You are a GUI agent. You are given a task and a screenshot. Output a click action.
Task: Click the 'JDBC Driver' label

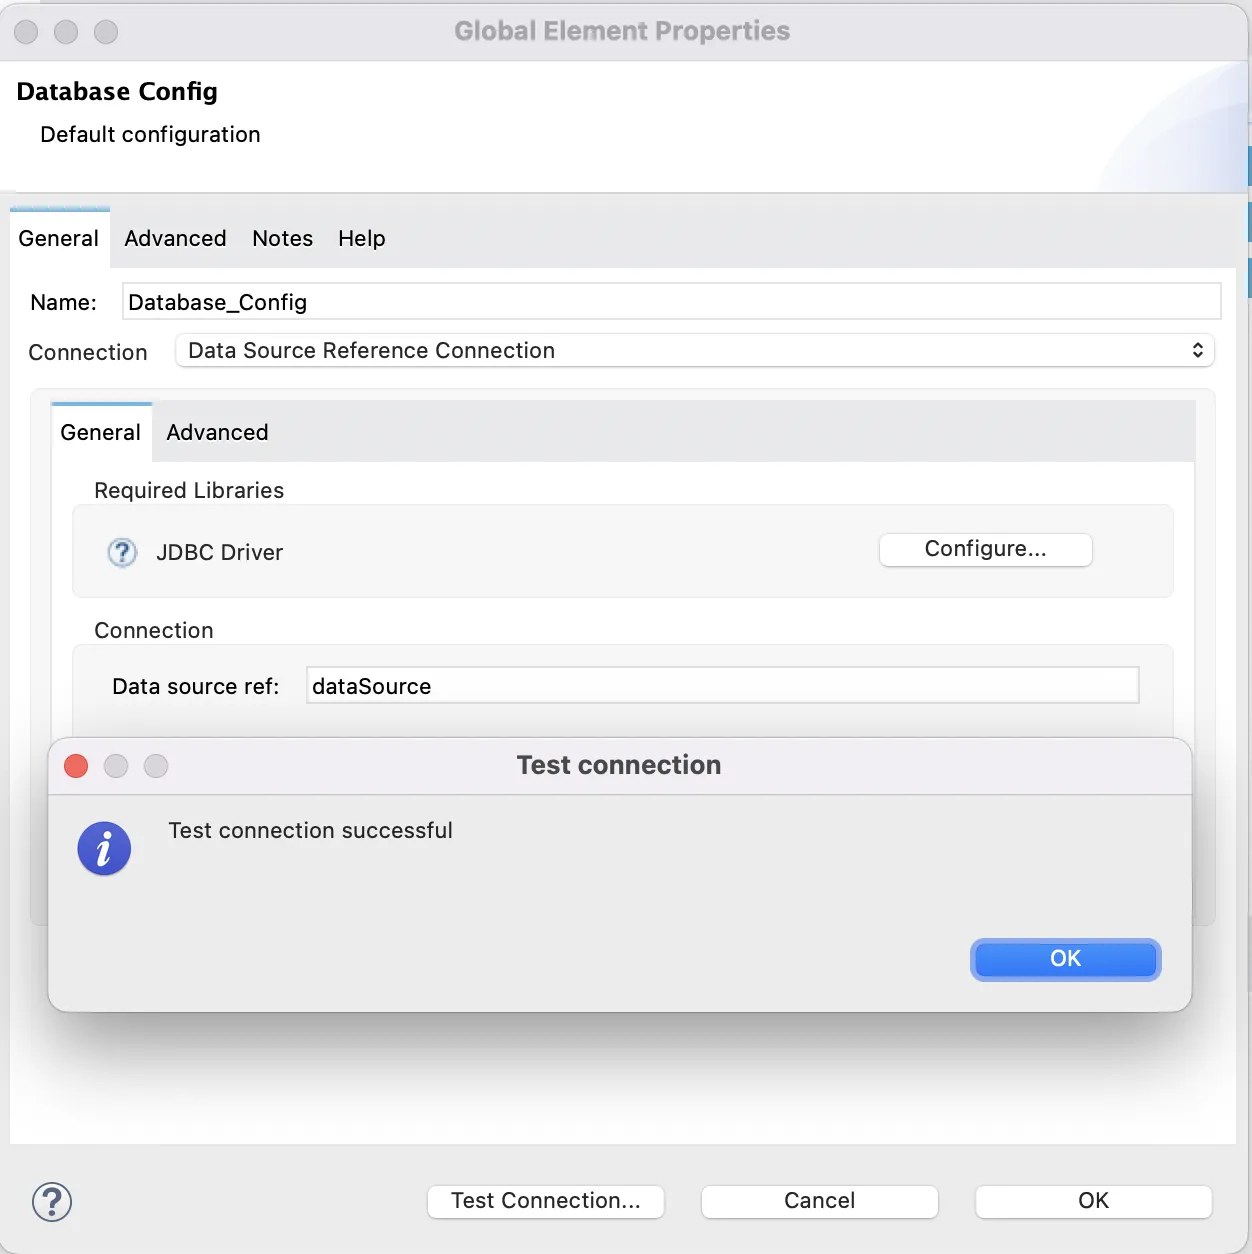220,552
